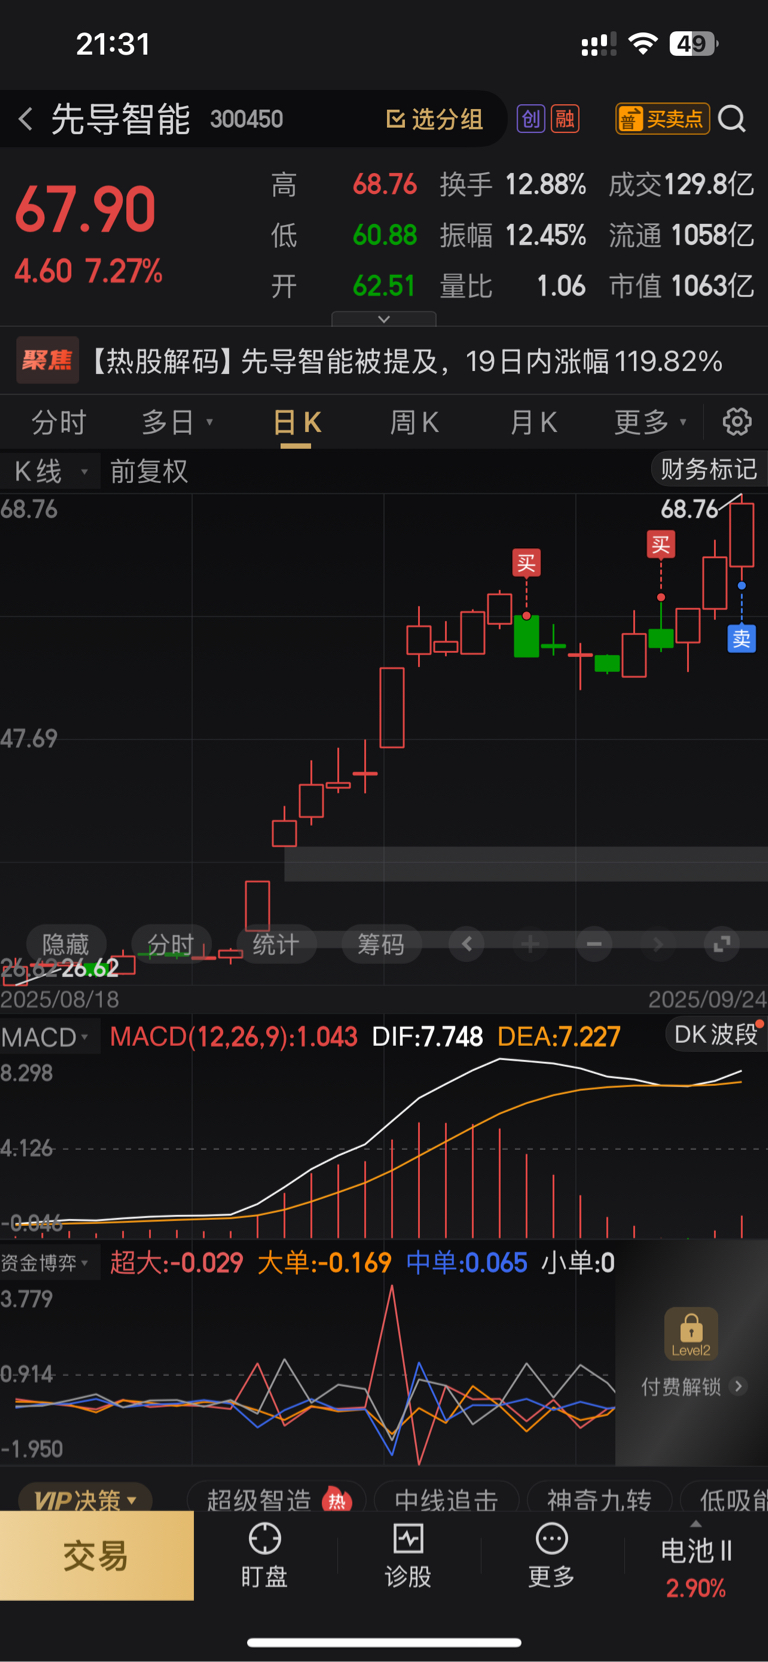Open the search magnifier icon

(x=732, y=119)
